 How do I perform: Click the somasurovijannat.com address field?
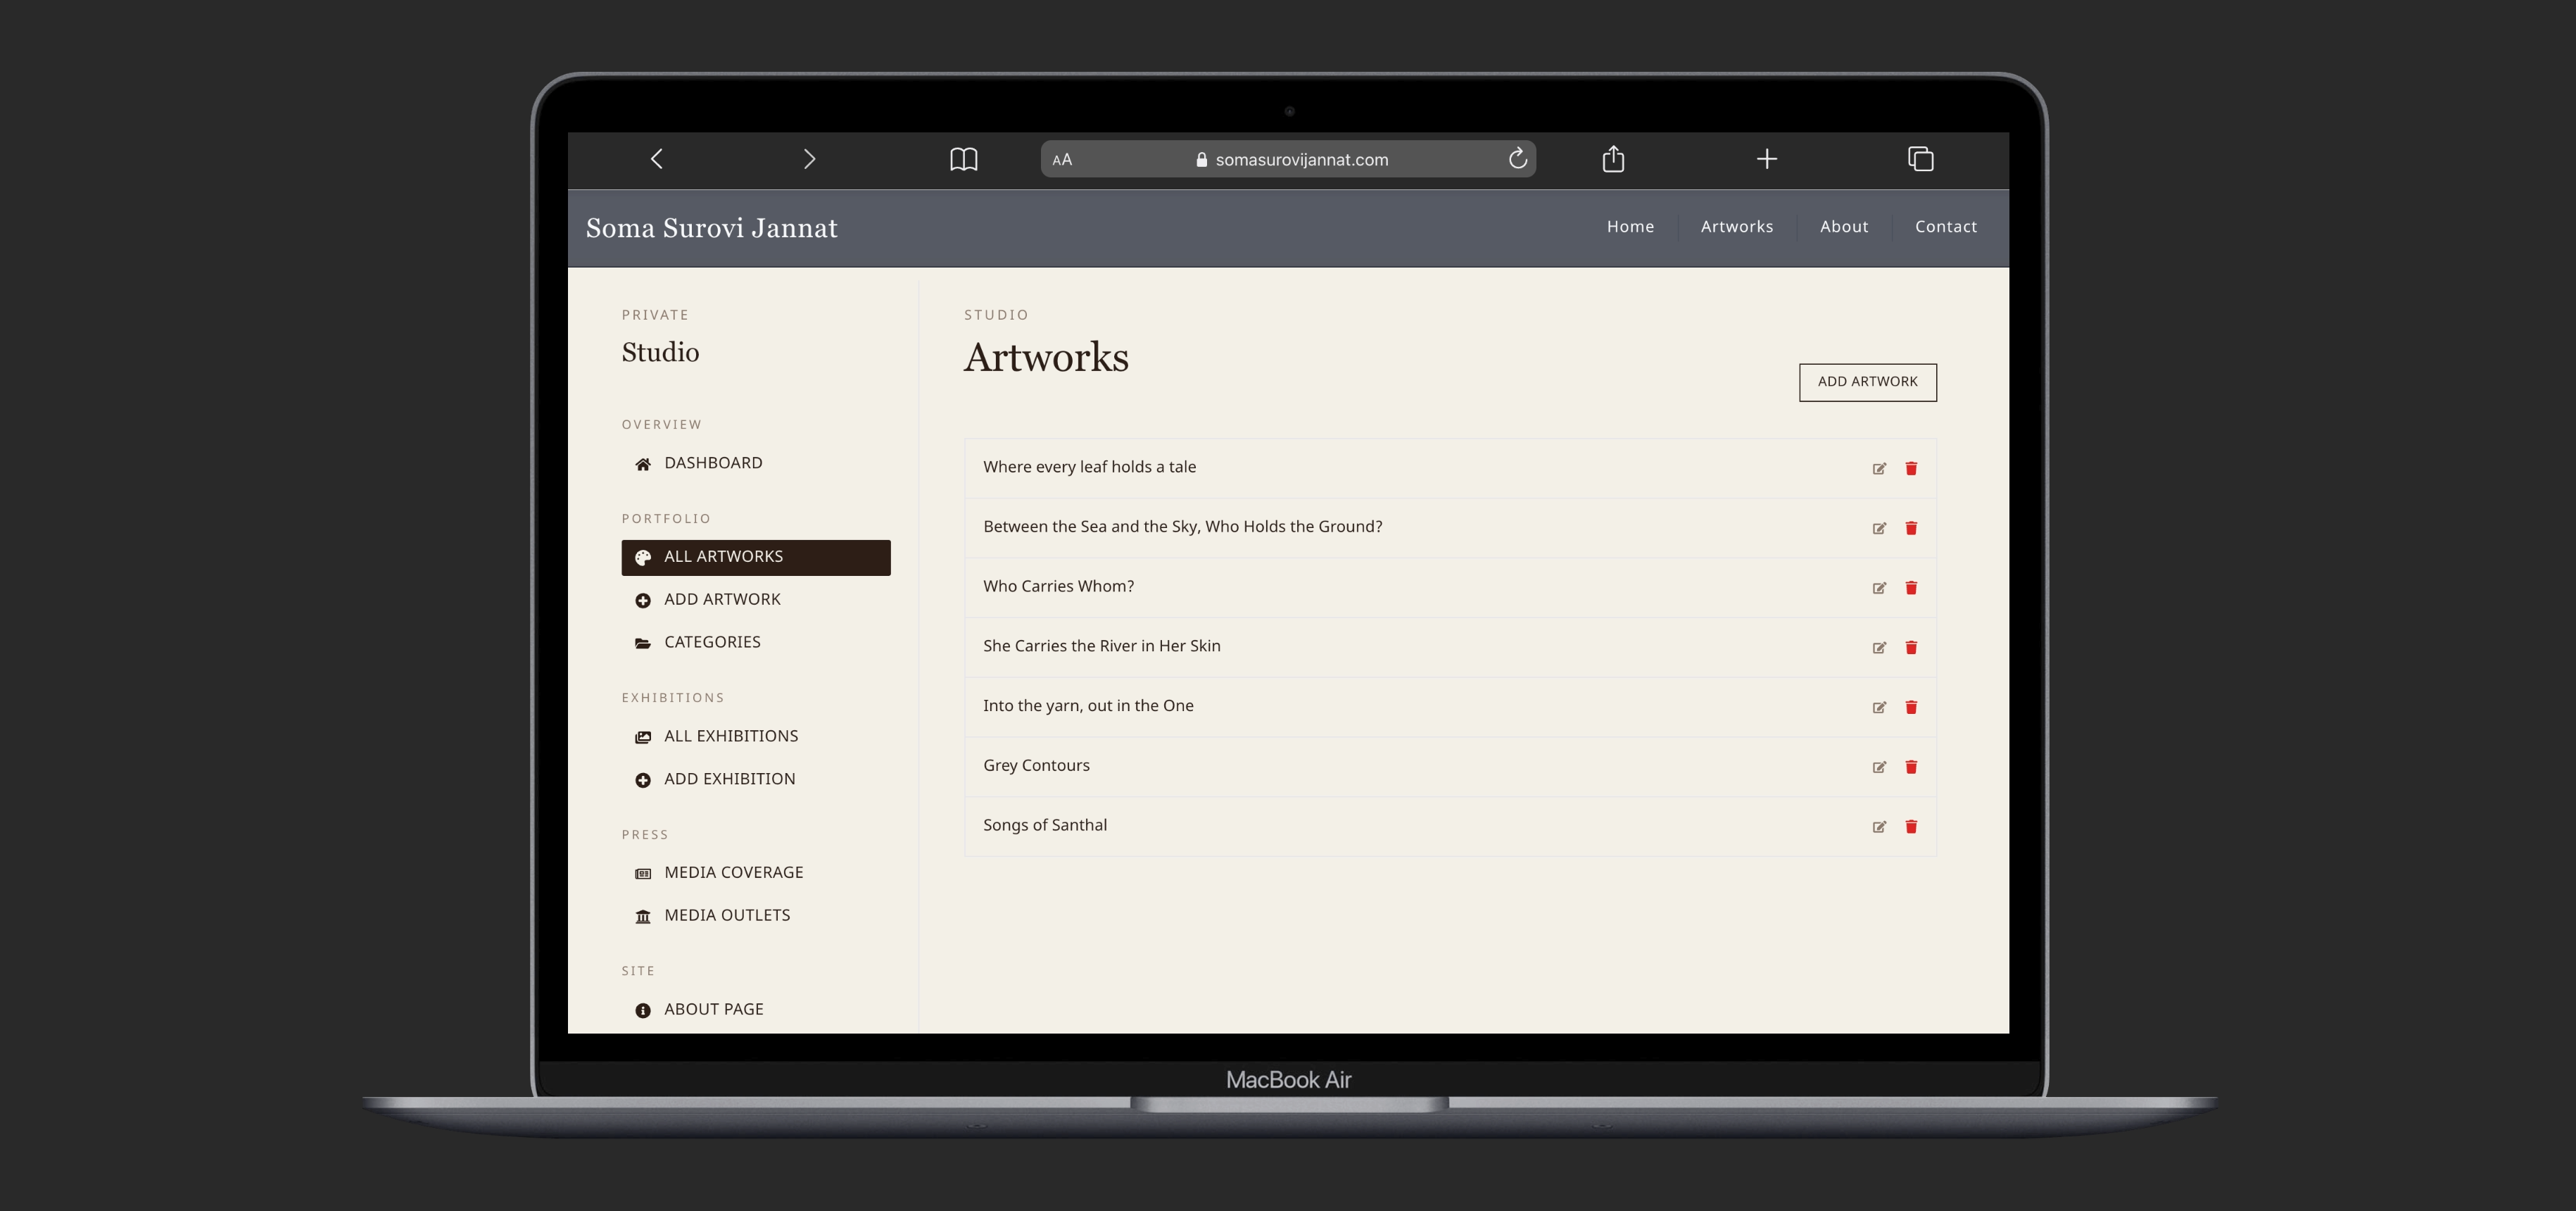click(1300, 160)
